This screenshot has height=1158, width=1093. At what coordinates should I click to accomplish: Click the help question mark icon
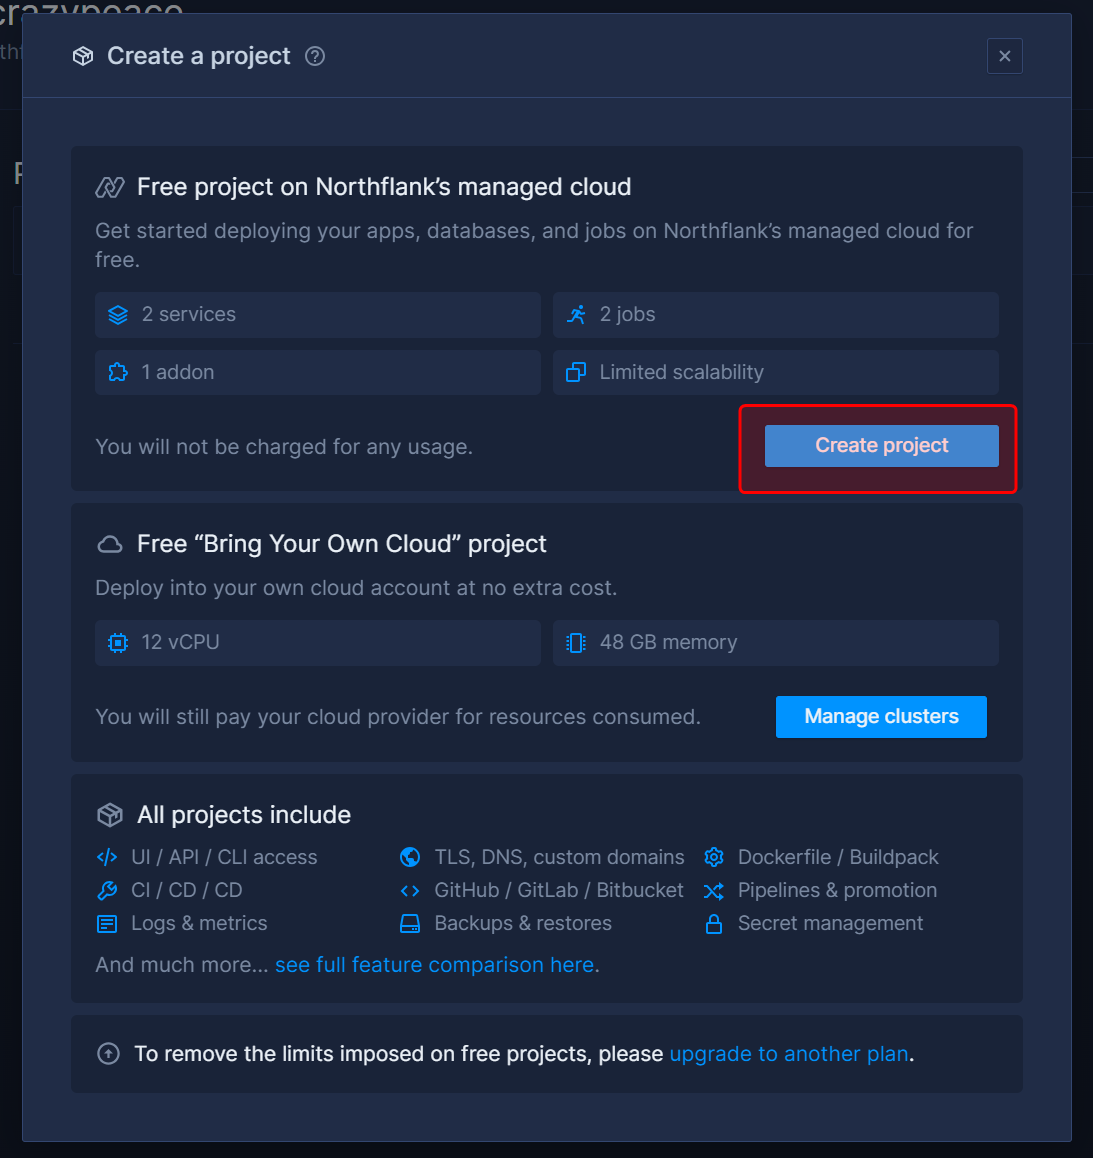pos(315,56)
